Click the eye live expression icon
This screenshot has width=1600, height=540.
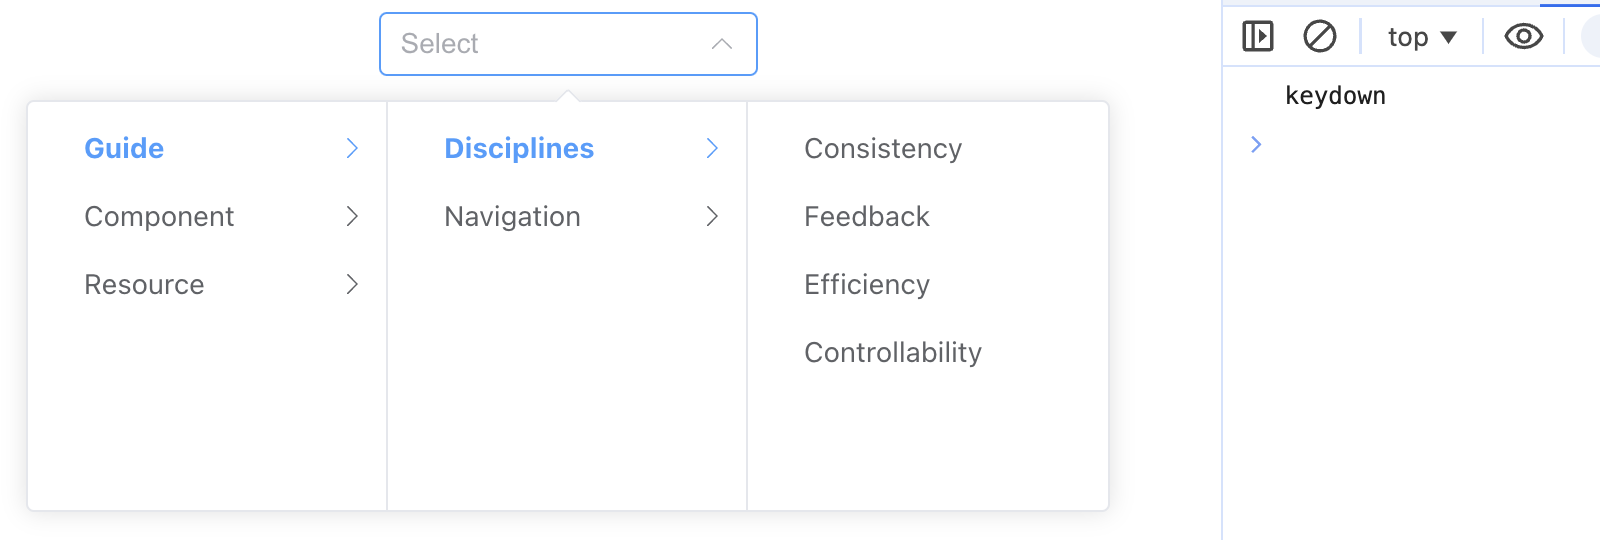[1524, 37]
